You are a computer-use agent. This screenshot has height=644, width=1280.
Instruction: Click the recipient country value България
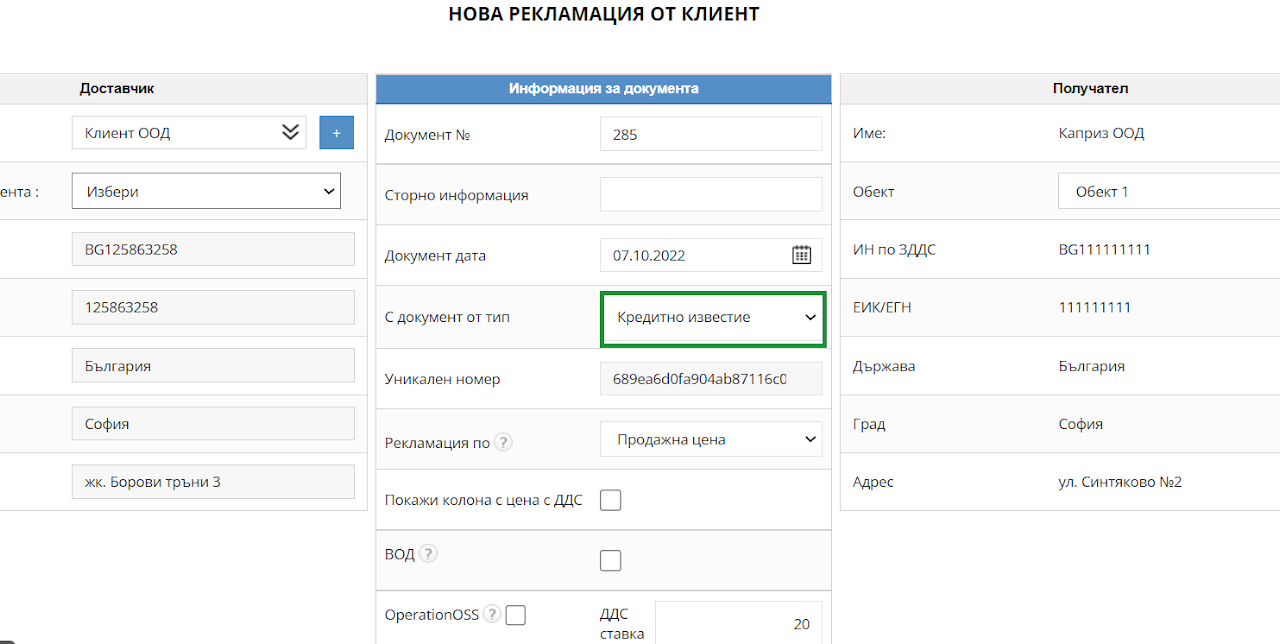[1091, 366]
